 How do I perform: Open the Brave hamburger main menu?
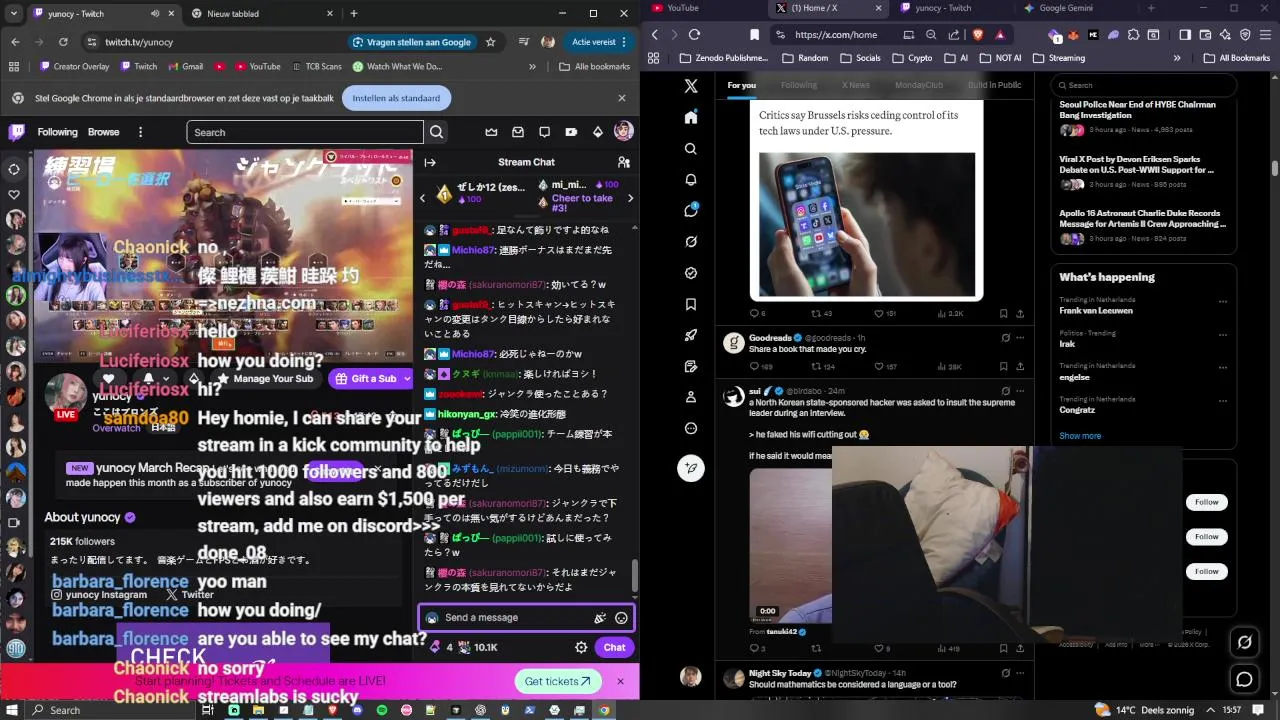tap(1266, 34)
